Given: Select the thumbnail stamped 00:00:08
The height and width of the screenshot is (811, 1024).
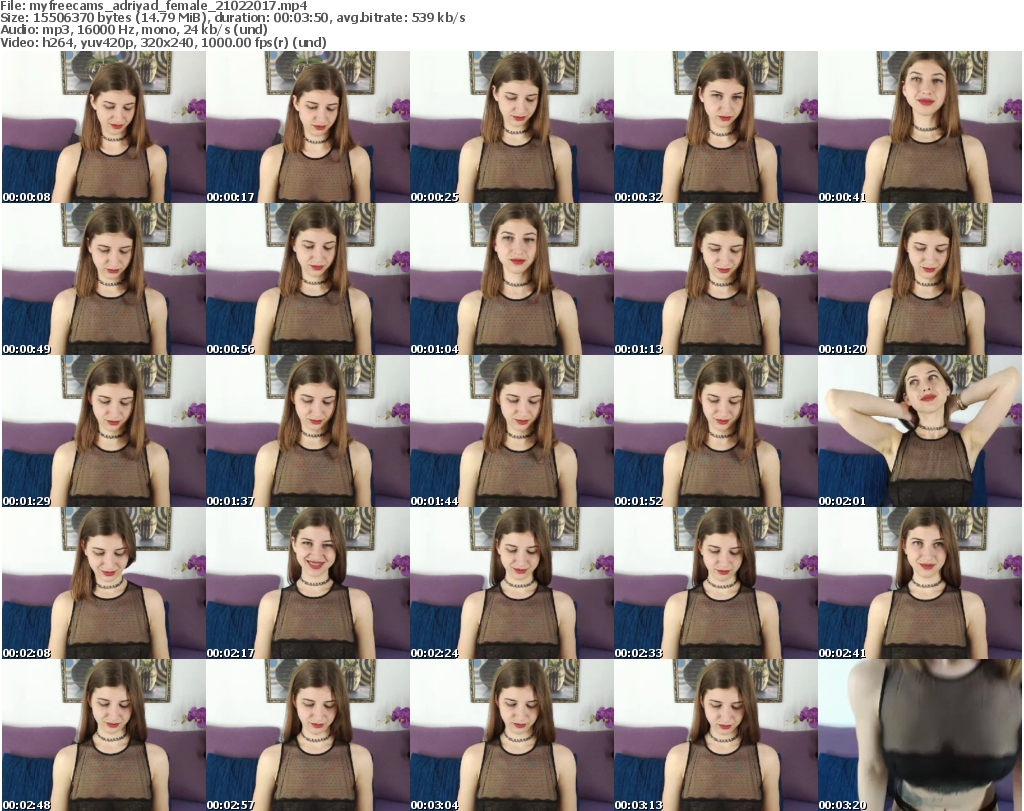Looking at the screenshot, I should (104, 127).
